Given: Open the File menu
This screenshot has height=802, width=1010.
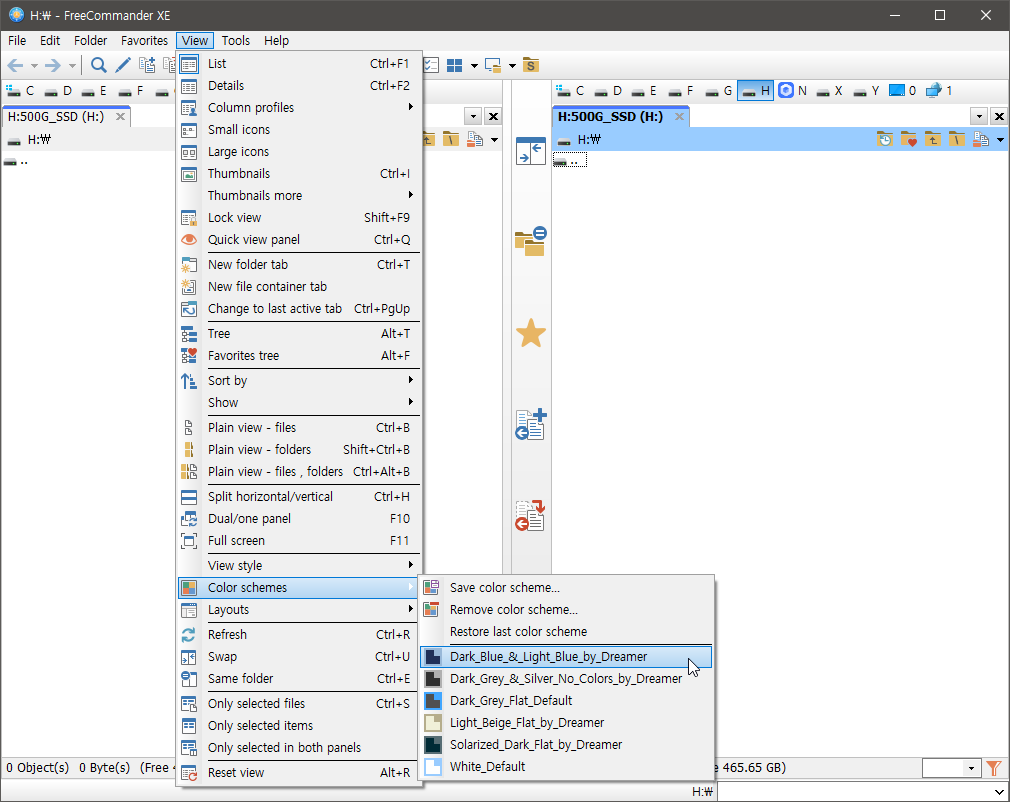Looking at the screenshot, I should [x=17, y=41].
